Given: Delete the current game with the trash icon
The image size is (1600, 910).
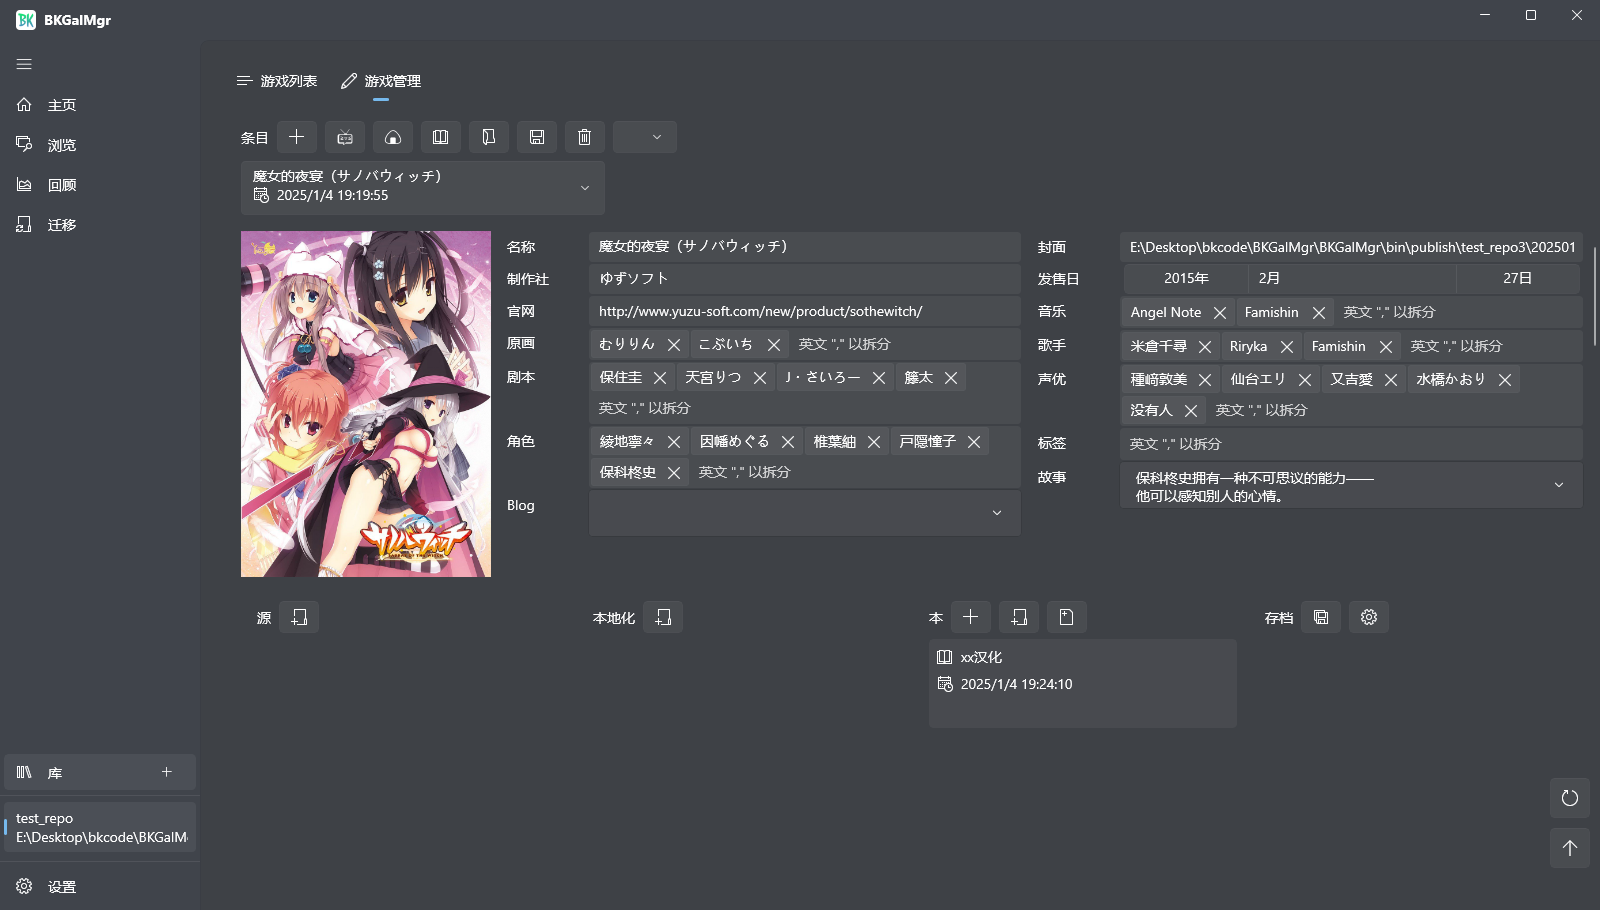Looking at the screenshot, I should 585,137.
